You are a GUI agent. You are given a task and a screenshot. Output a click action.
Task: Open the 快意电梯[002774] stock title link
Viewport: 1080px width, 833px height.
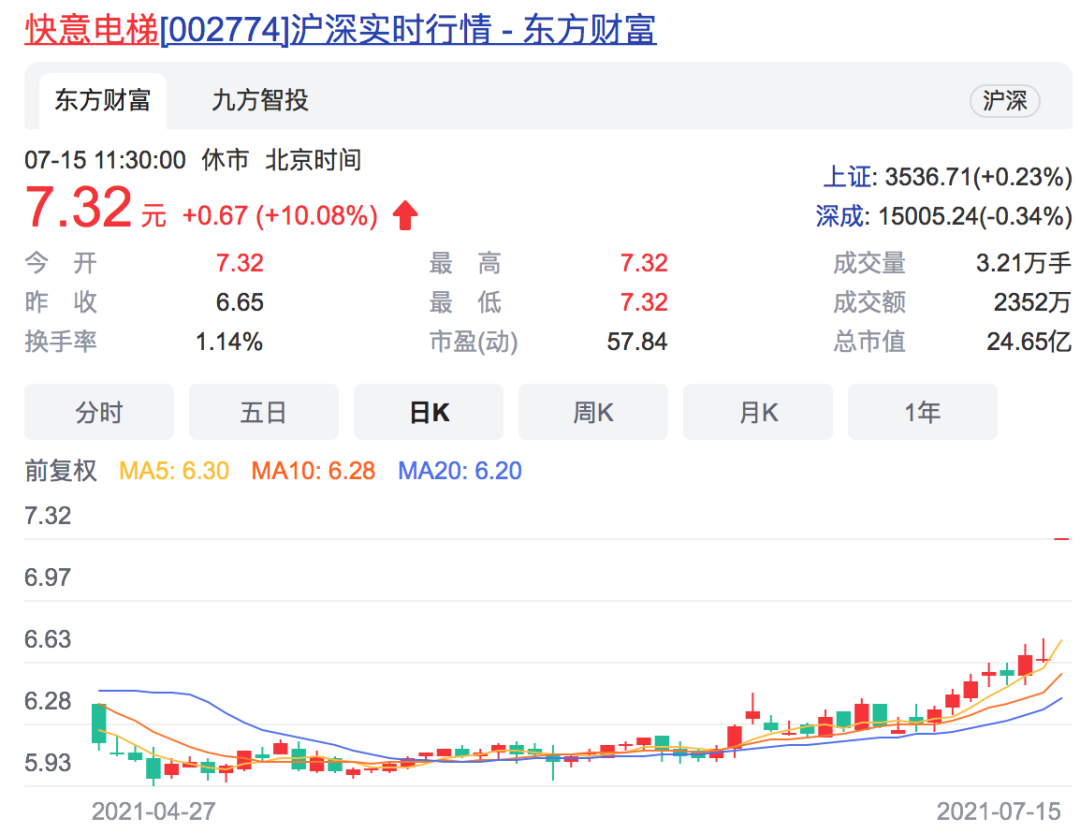click(x=148, y=32)
